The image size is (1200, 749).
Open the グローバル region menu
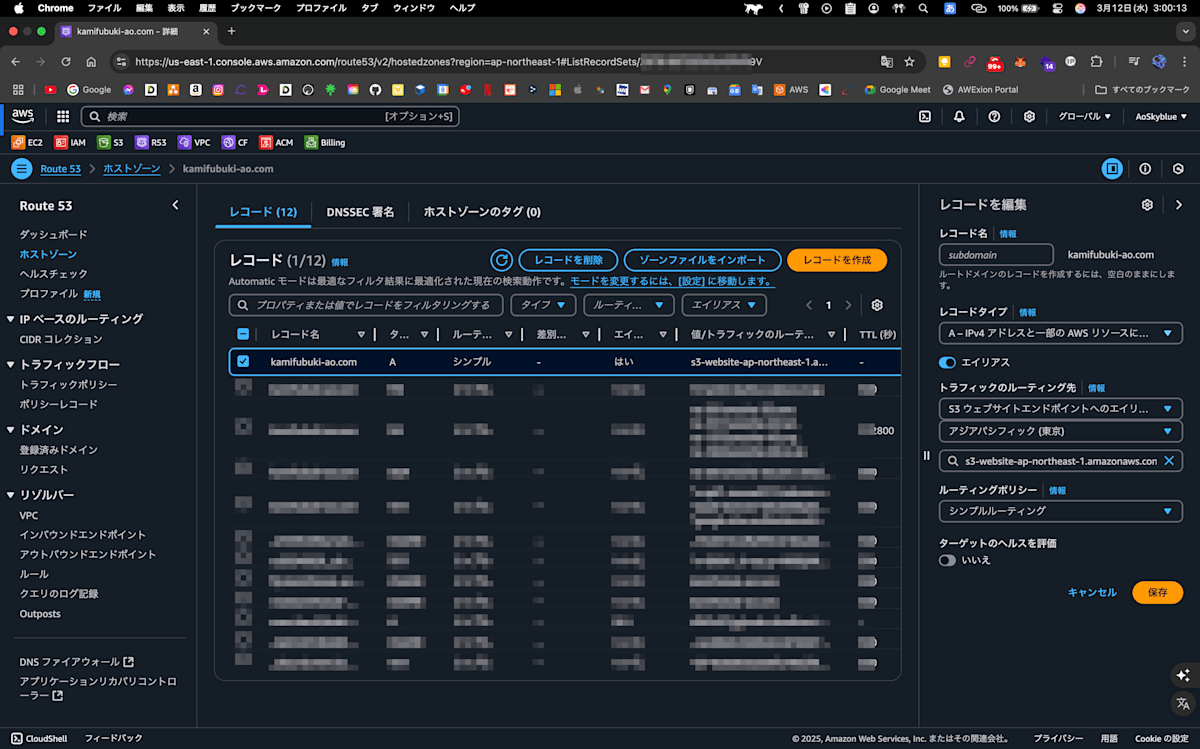(1085, 116)
